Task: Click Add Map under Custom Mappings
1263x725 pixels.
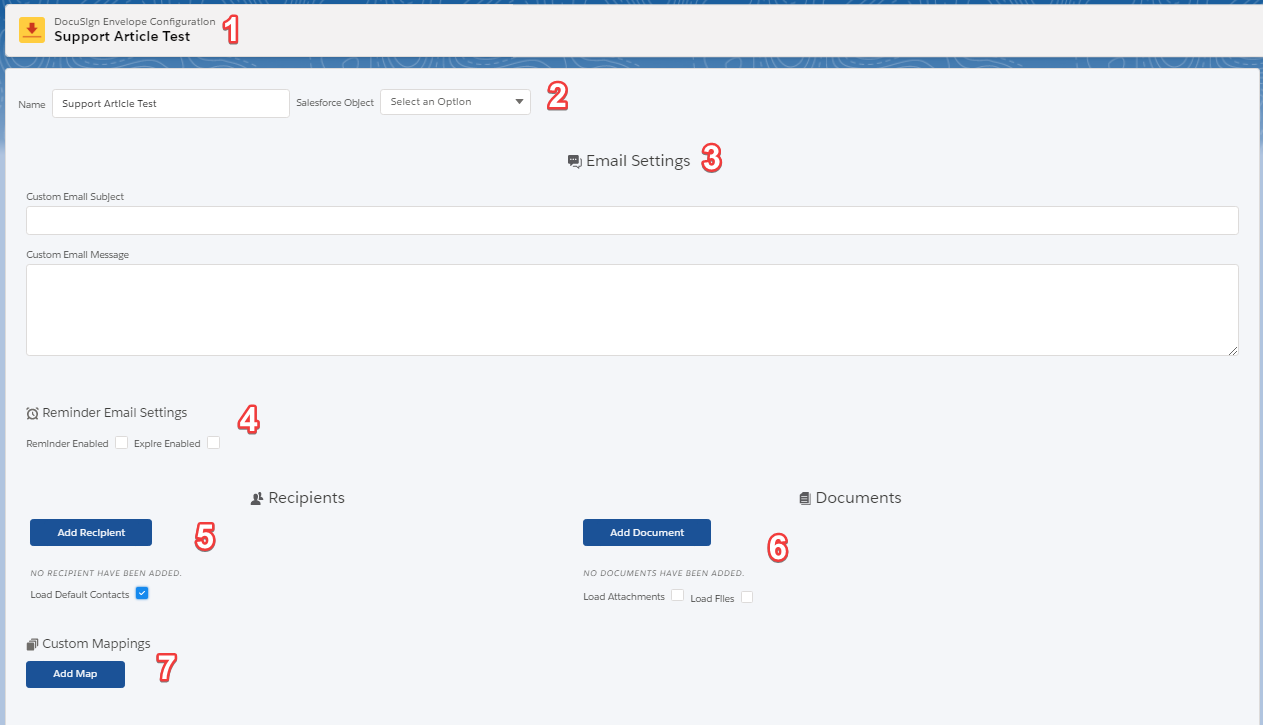Action: click(75, 674)
